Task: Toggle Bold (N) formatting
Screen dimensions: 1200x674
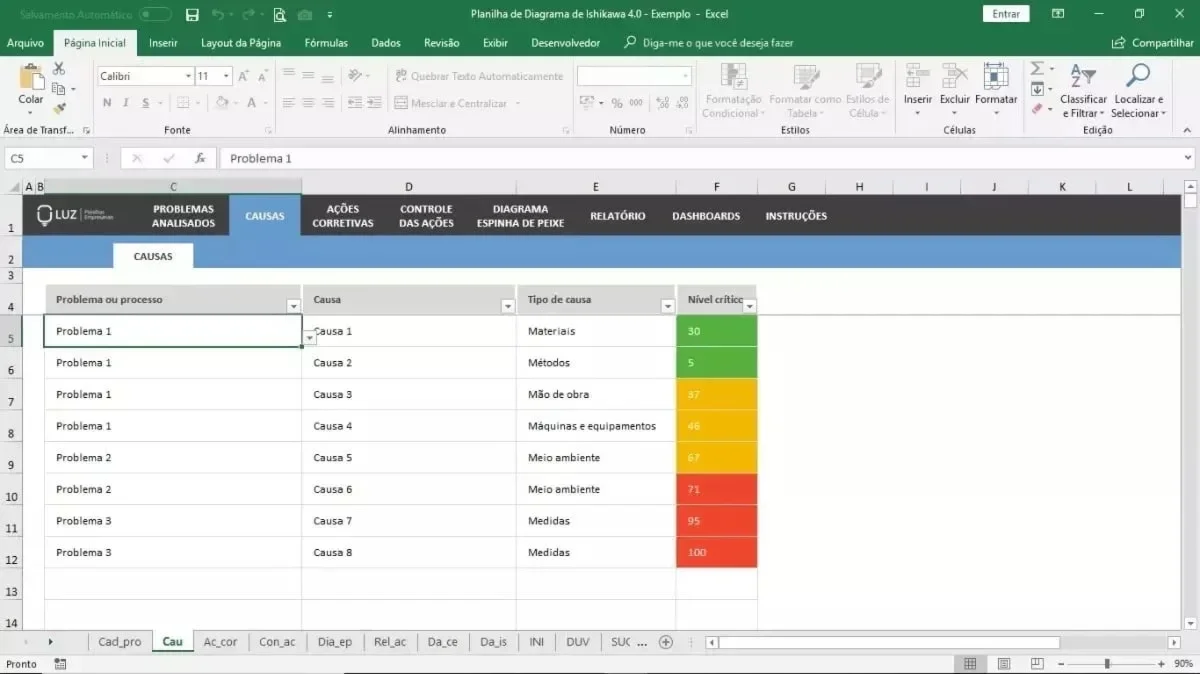Action: 107,103
